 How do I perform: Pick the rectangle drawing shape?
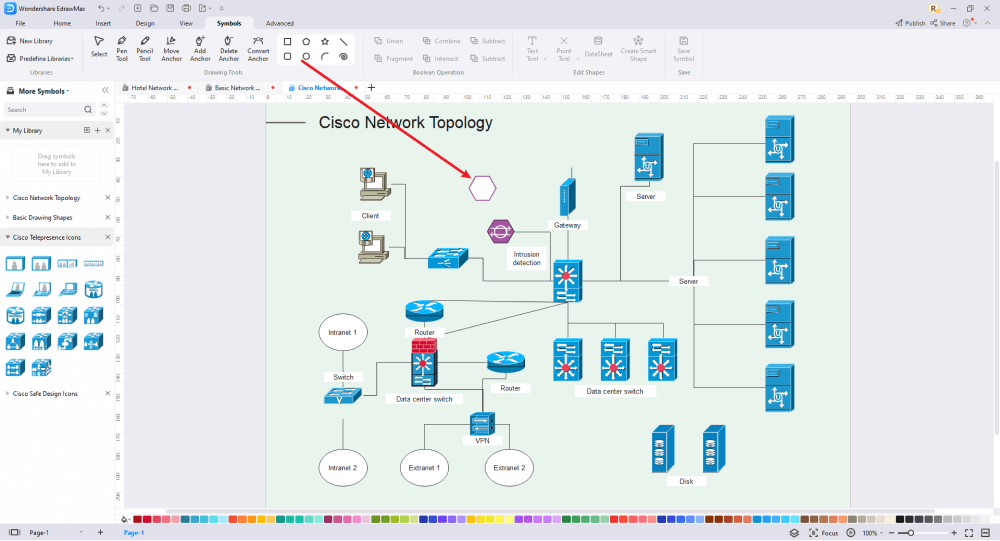tap(287, 41)
